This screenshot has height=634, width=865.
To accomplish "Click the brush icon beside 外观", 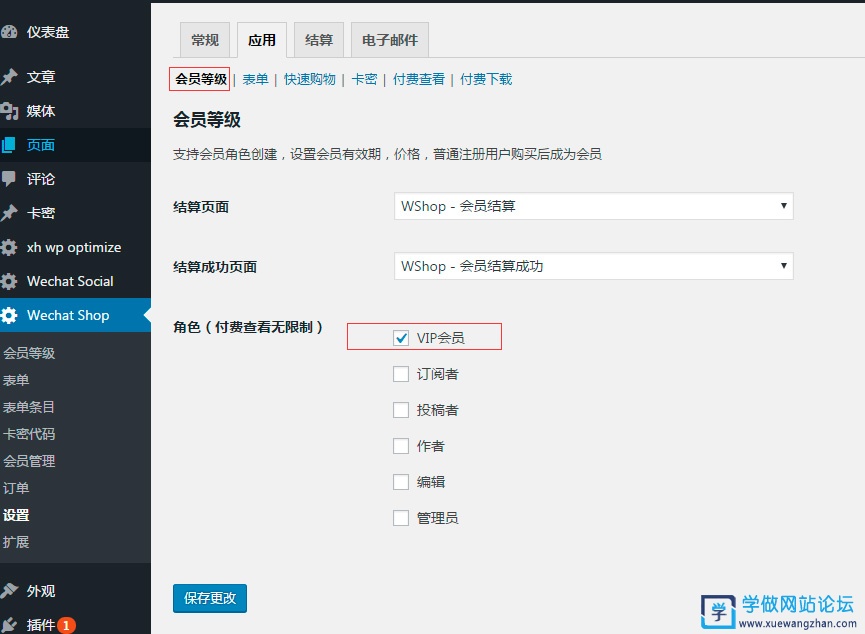I will click(x=9, y=590).
